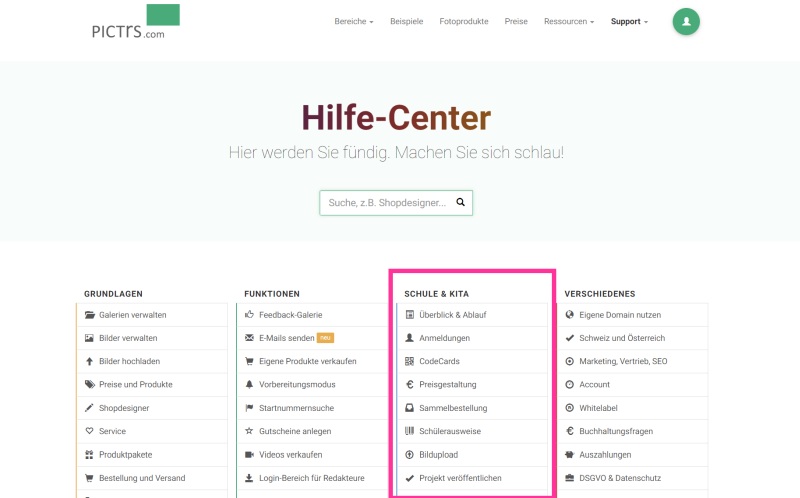Click the QR icon beside CodeCards
Viewport: 800px width, 498px height.
tap(409, 361)
